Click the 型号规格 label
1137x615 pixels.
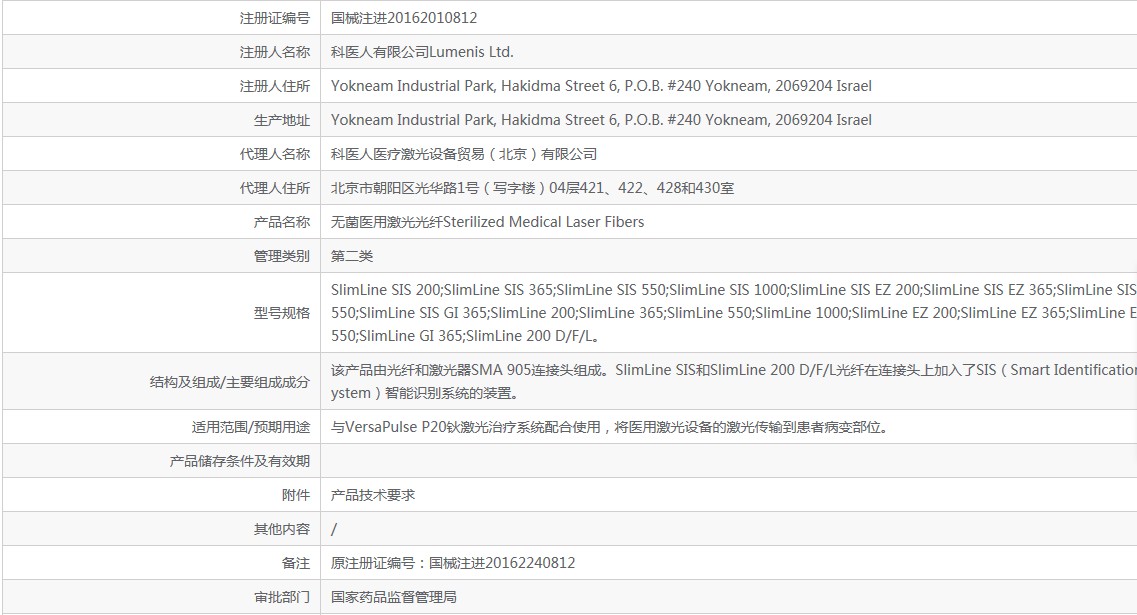click(281, 313)
